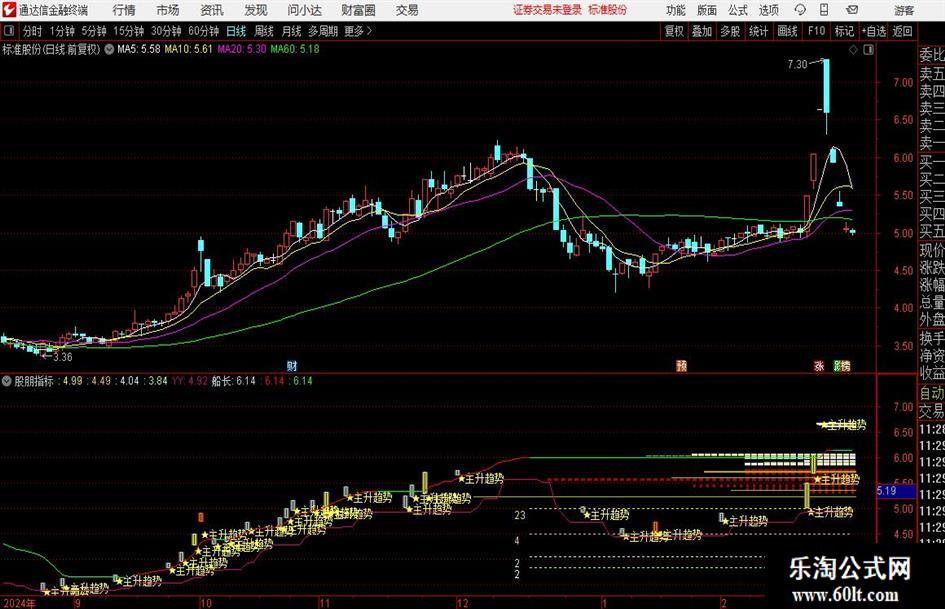
Task: Open the 交易 menu
Action: point(407,10)
